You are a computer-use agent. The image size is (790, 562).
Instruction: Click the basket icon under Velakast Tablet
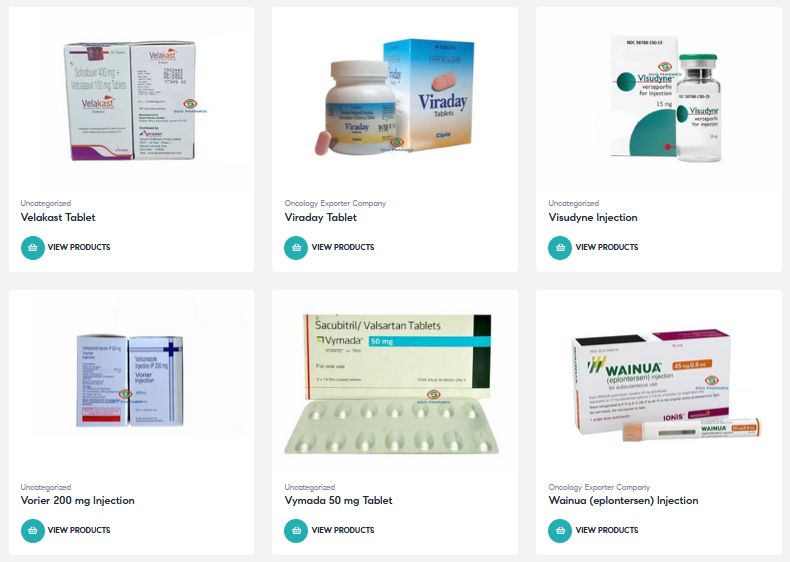(x=33, y=247)
